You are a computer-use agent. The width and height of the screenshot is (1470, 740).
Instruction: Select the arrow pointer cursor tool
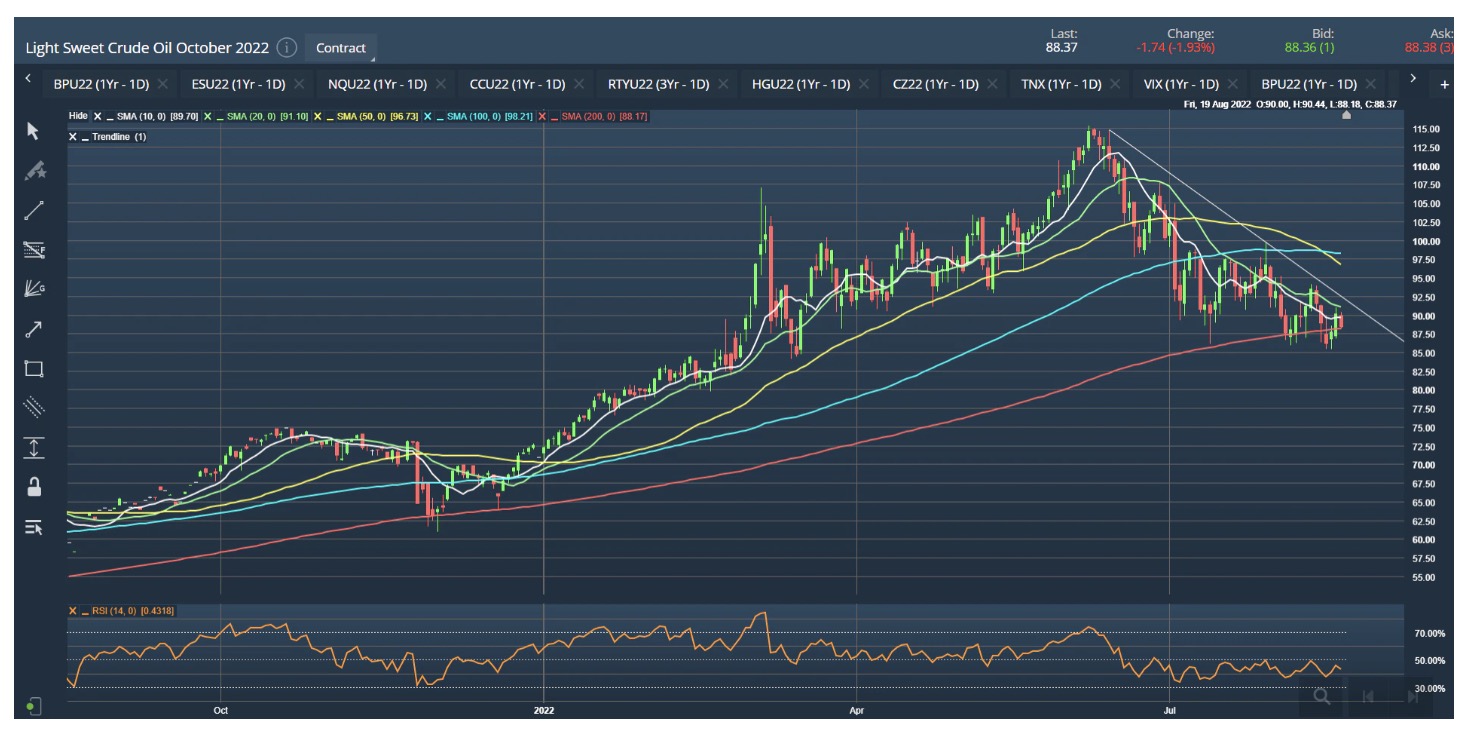[x=33, y=131]
